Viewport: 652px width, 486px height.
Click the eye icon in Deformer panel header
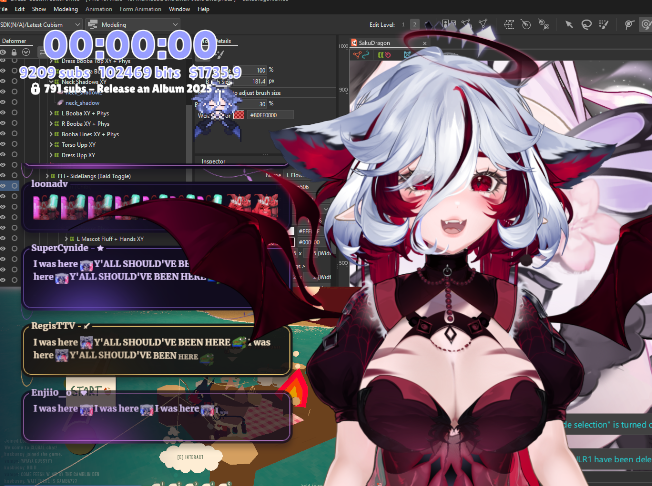3,52
